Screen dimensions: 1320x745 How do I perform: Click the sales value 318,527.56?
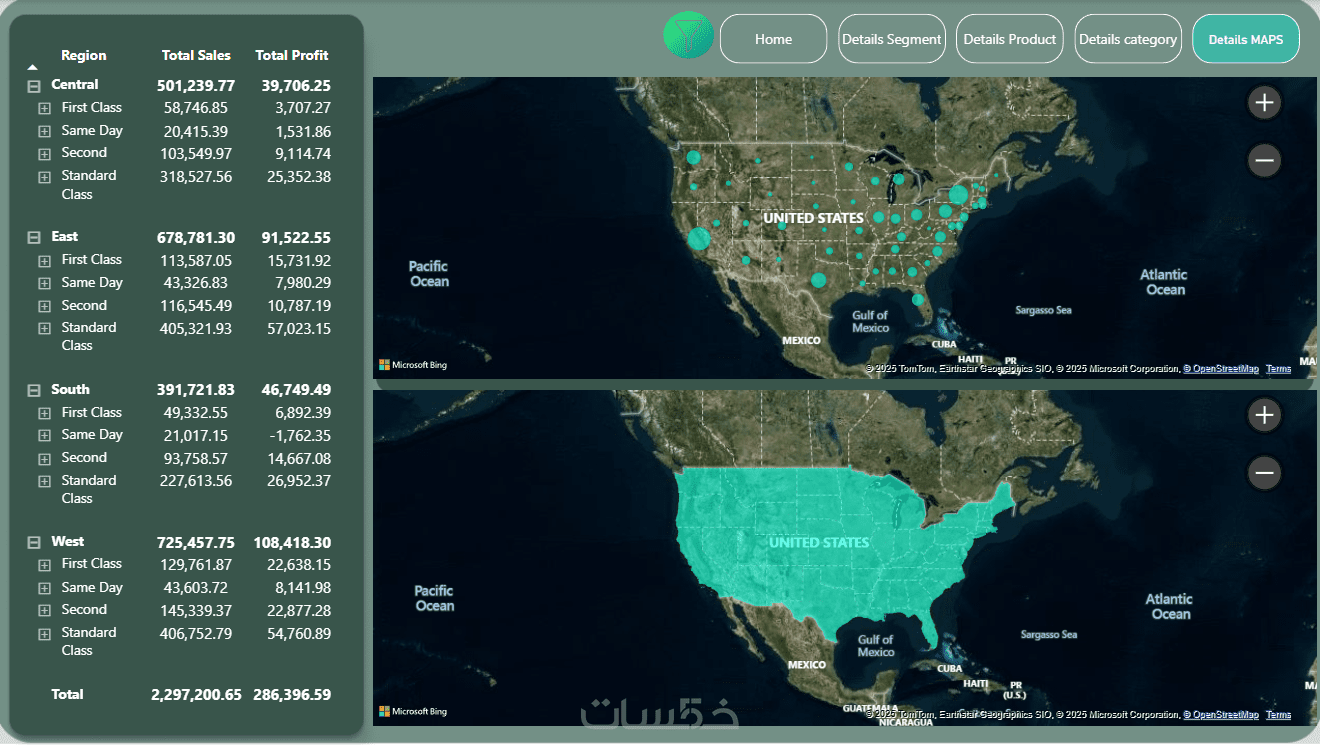point(196,176)
